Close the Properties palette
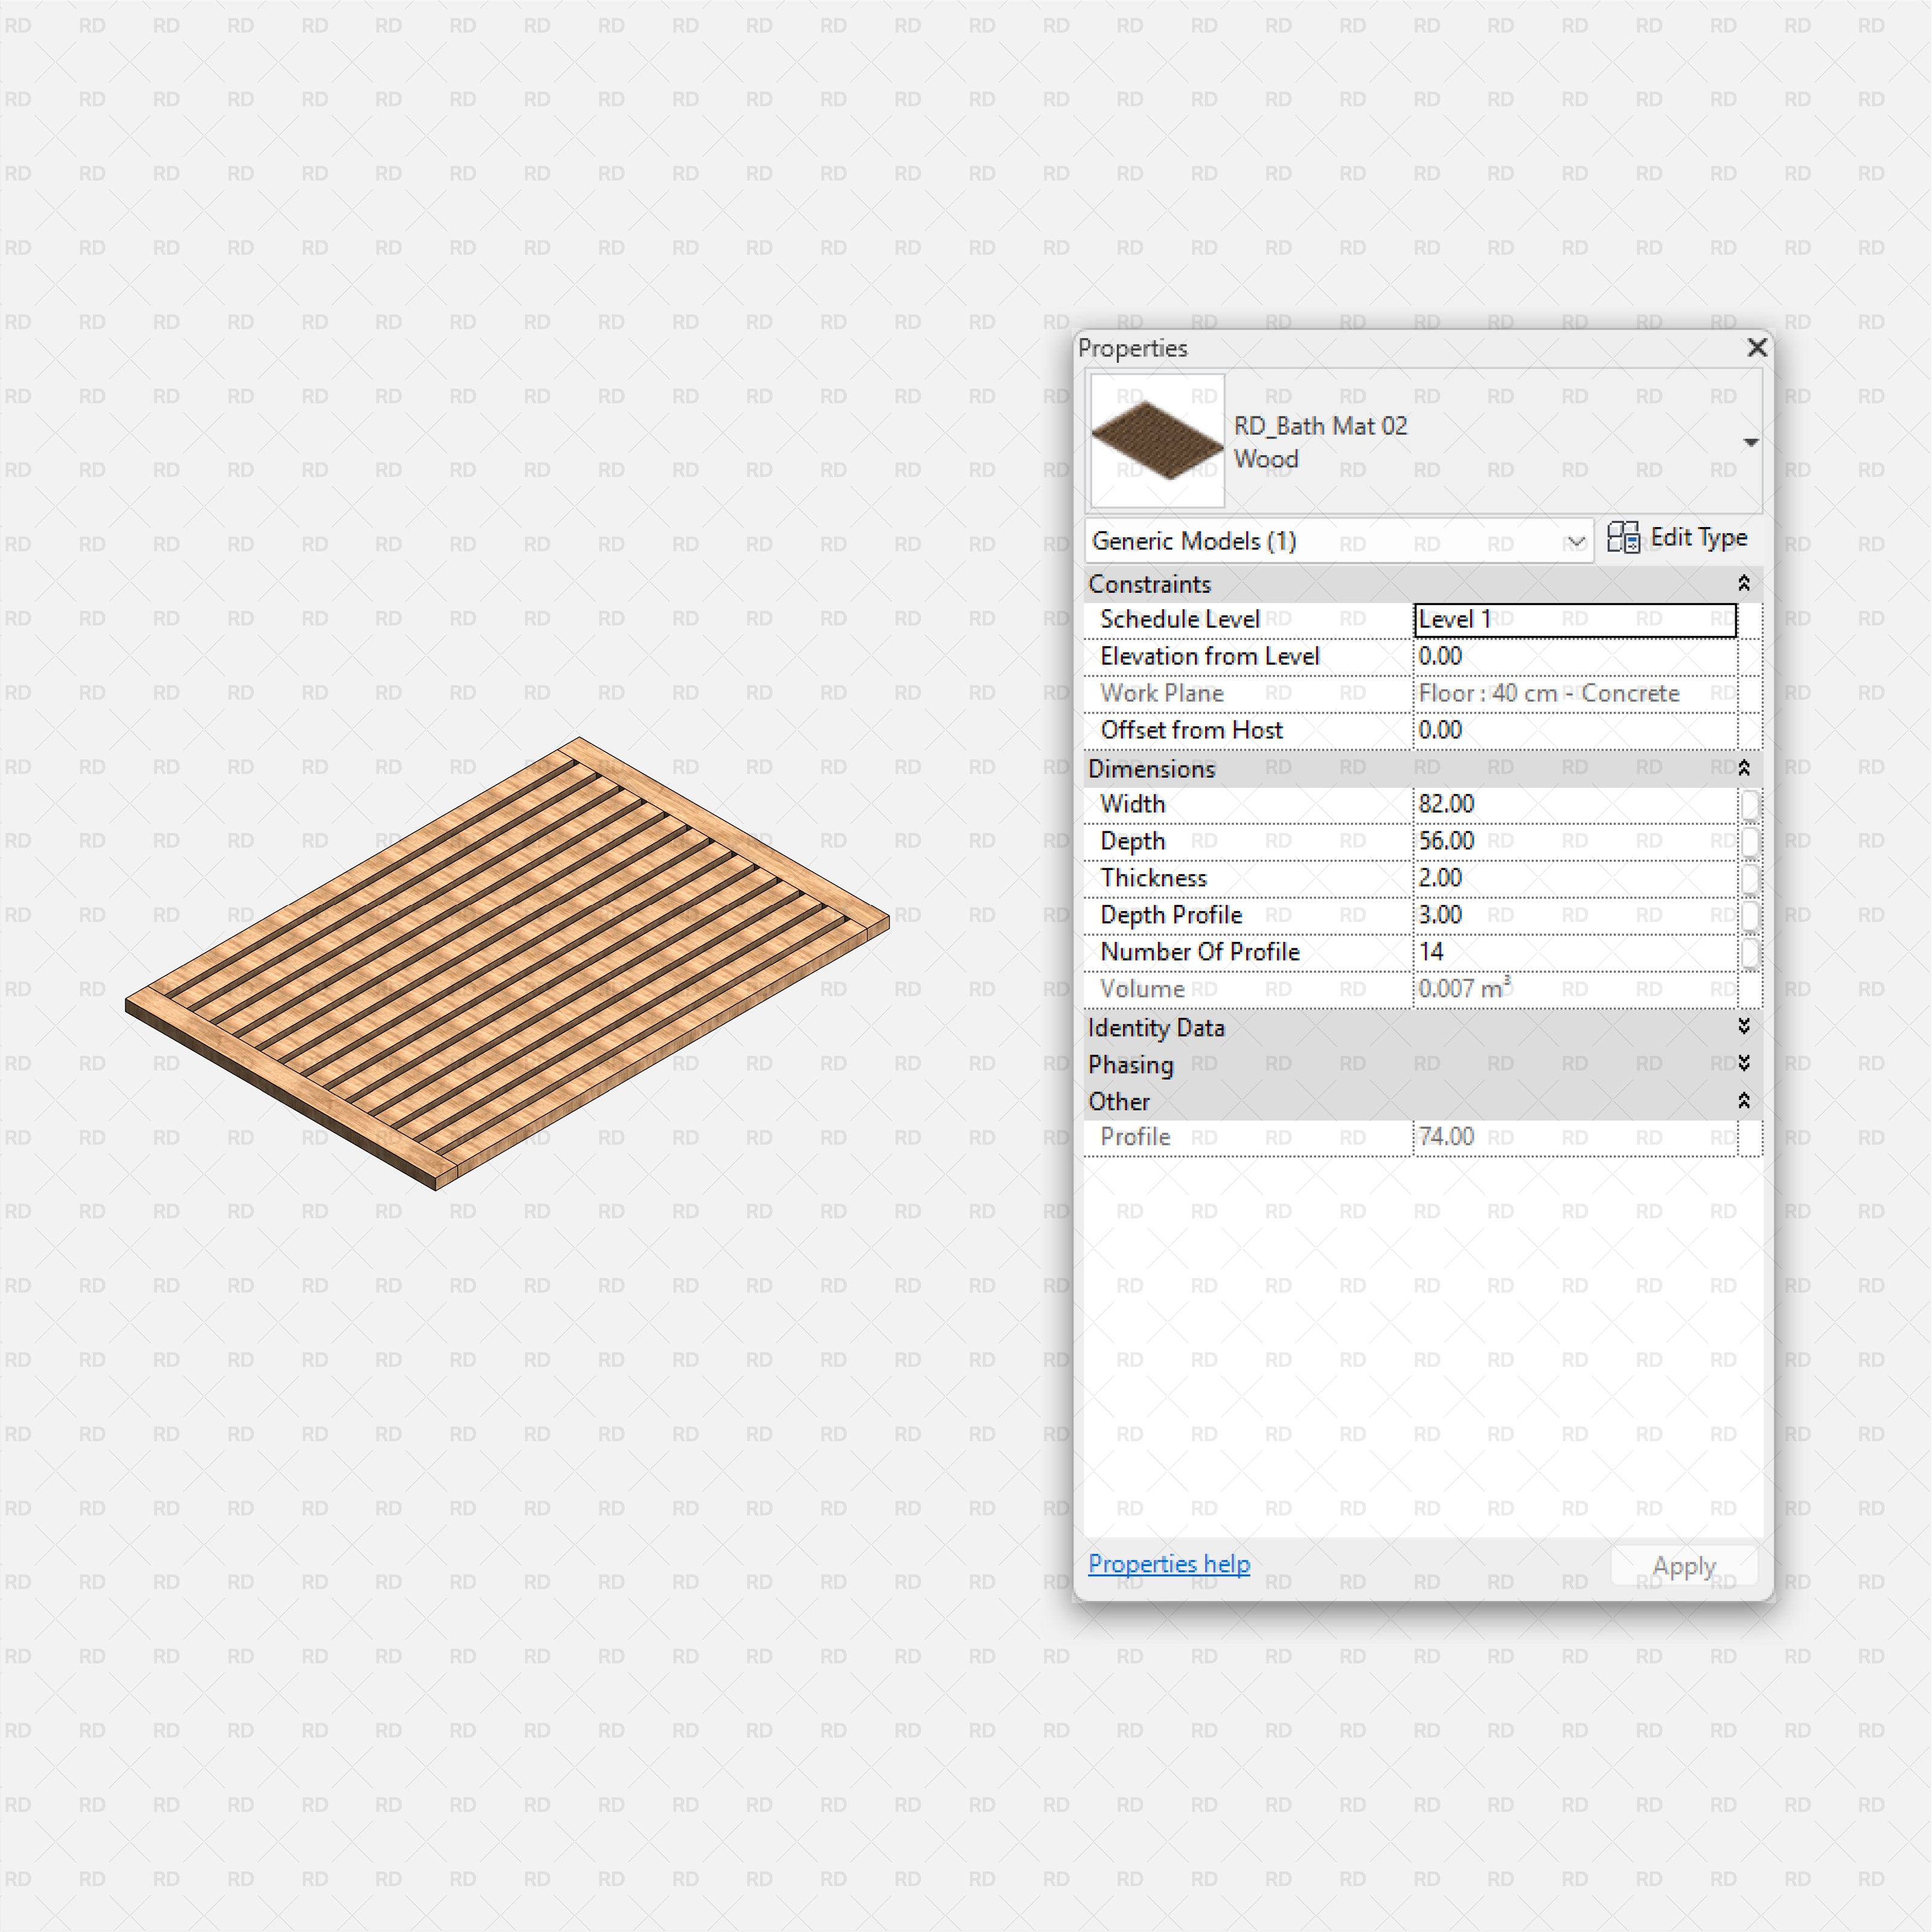This screenshot has height=1932, width=1932. coord(1757,348)
